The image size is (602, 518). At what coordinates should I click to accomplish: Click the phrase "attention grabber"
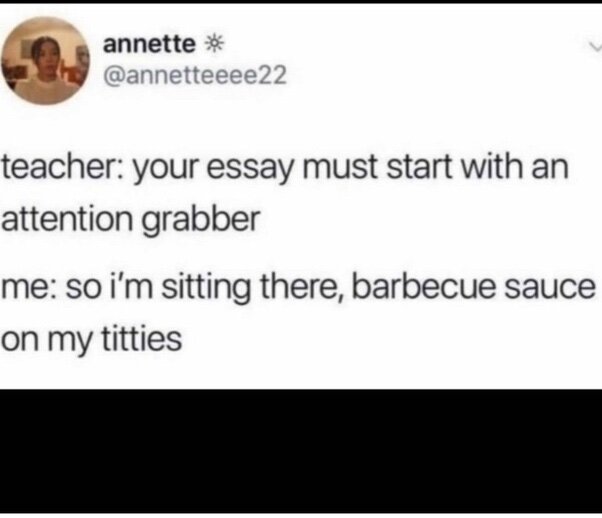131,221
